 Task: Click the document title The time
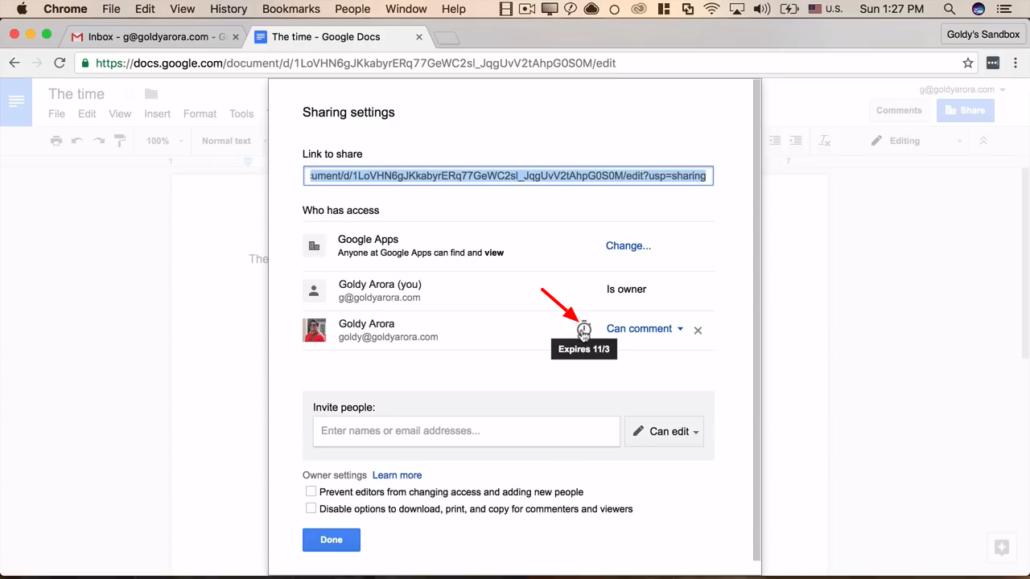click(76, 94)
